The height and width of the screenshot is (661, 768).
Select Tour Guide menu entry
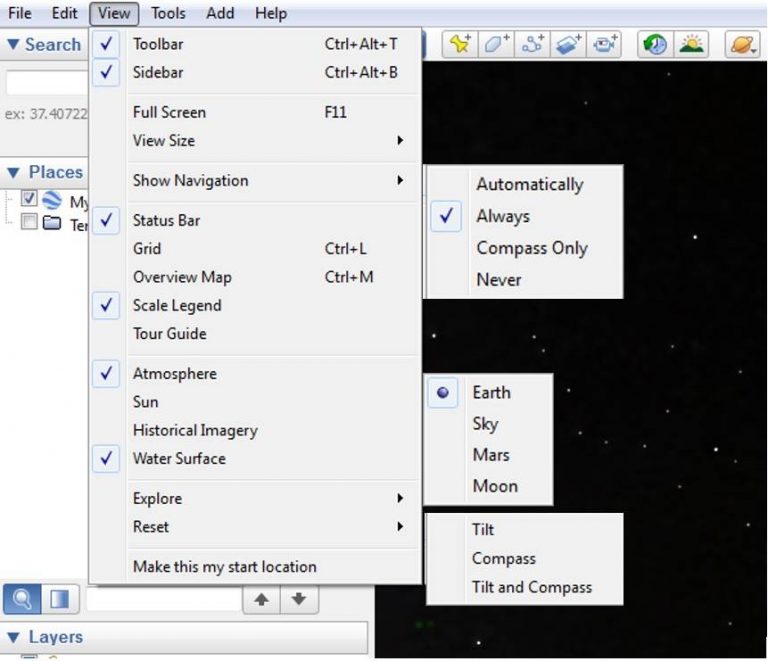pyautogui.click(x=255, y=334)
